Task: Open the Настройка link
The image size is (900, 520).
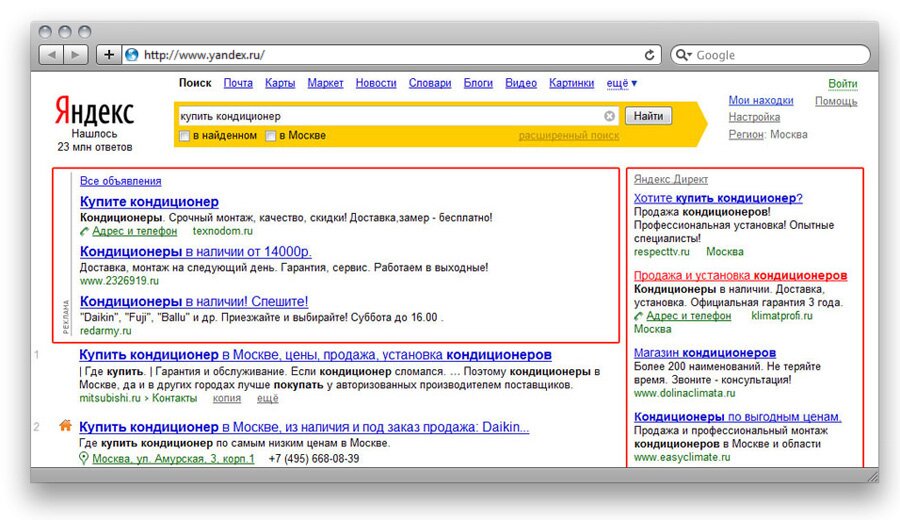Action: tap(754, 117)
